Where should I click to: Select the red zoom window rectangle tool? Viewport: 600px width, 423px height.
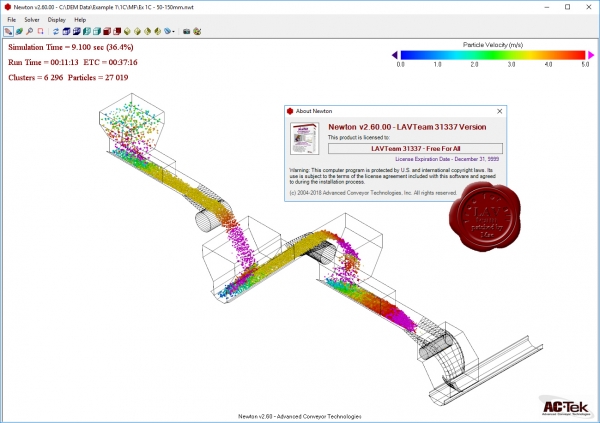(40, 31)
